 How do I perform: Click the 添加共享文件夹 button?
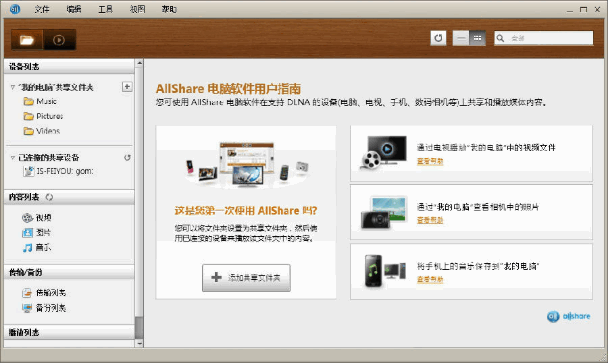[246, 278]
